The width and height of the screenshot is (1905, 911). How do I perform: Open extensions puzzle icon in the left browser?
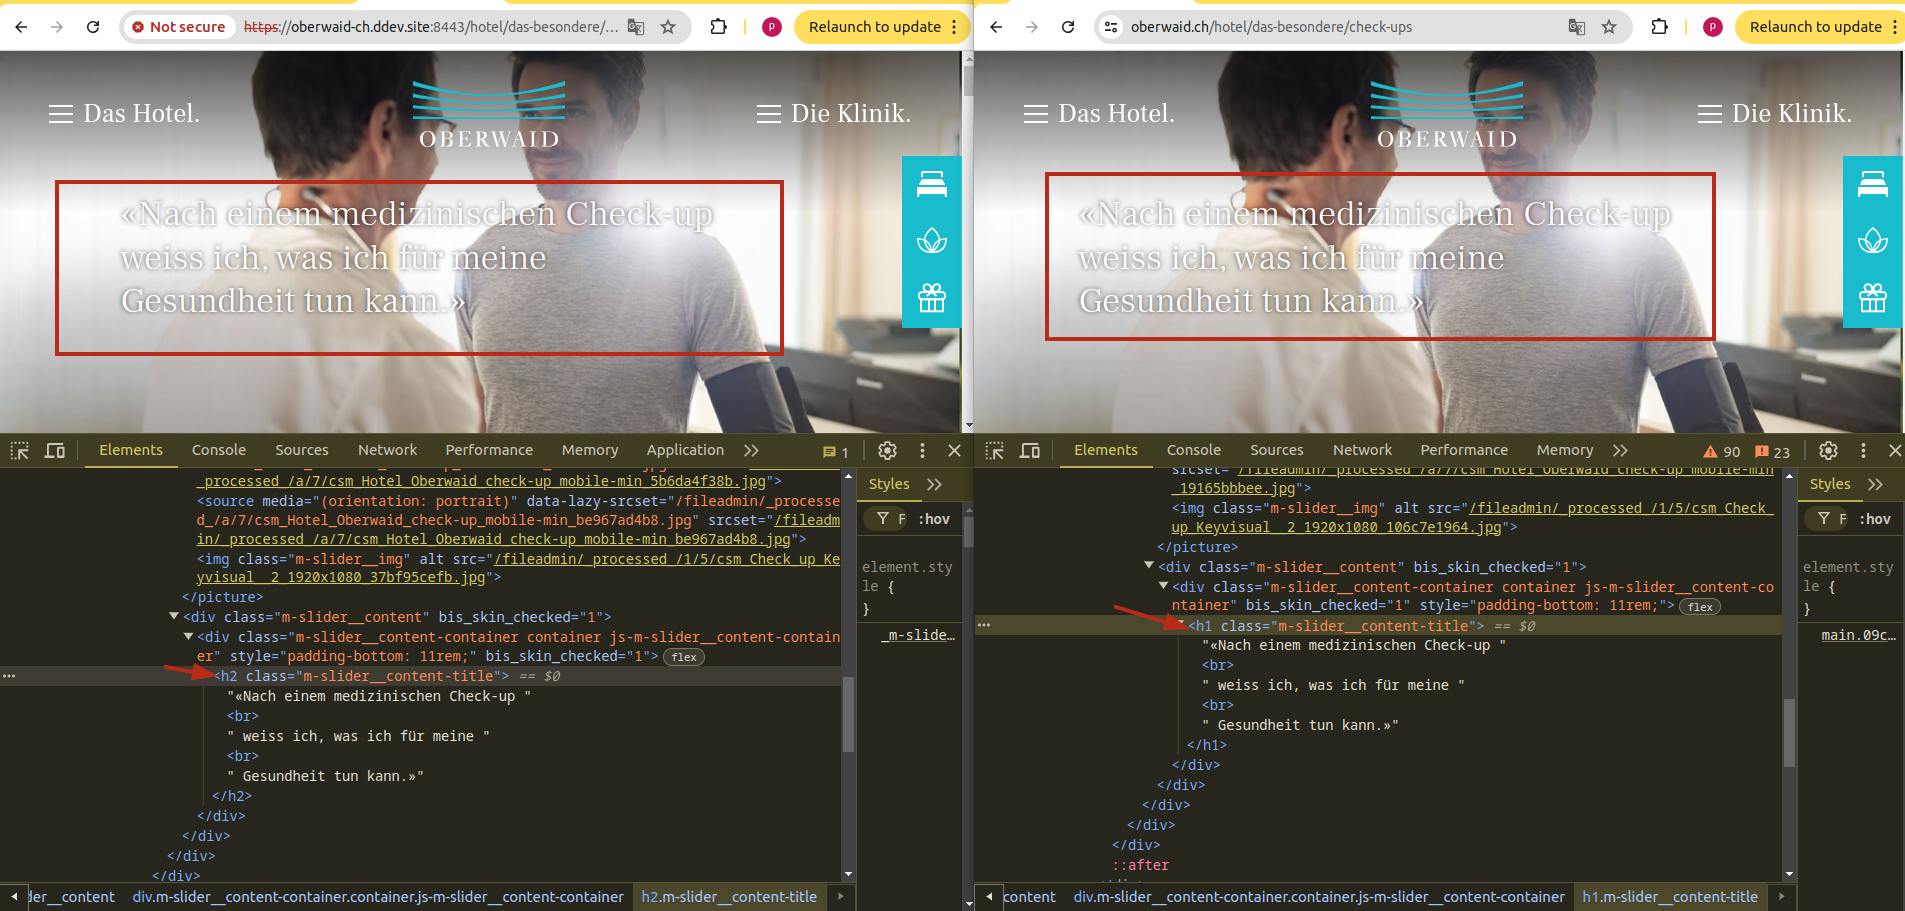pos(718,27)
